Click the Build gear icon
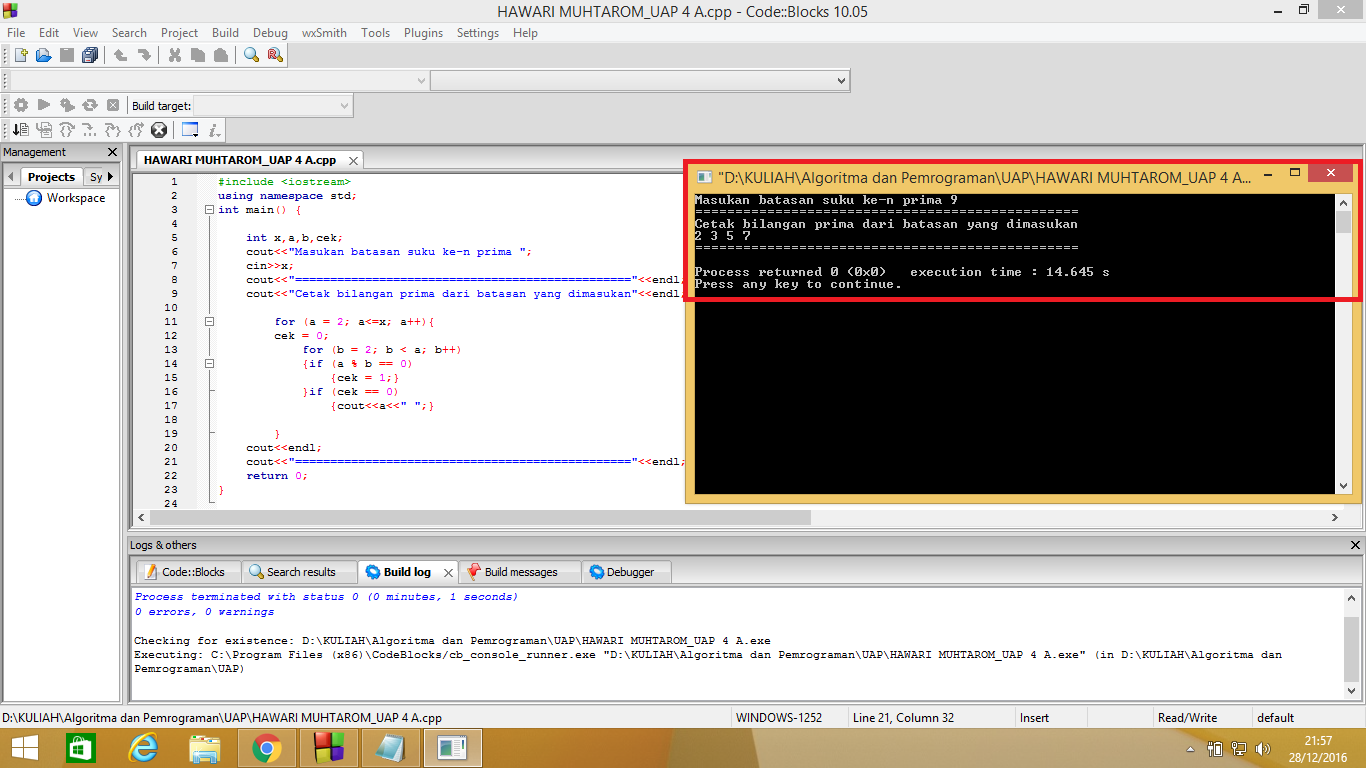The width and height of the screenshot is (1366, 768). click(x=20, y=105)
